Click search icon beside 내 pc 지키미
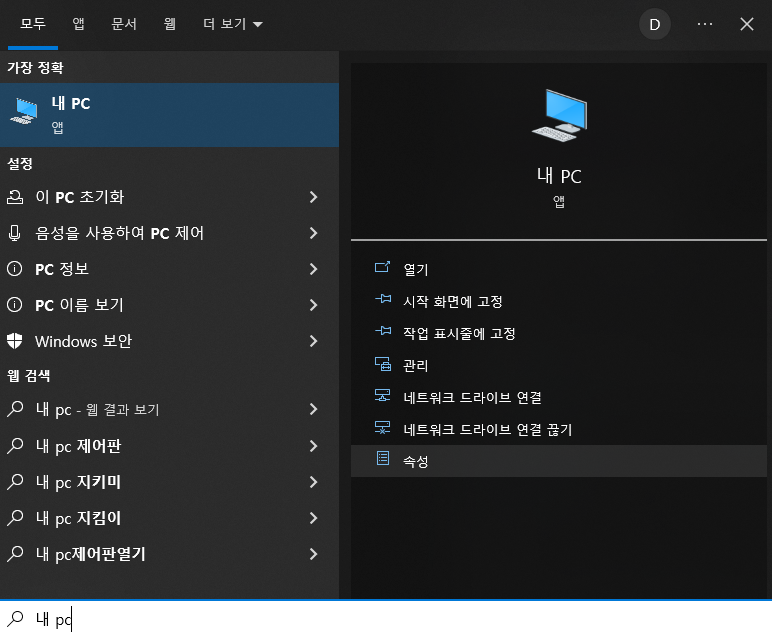 coord(15,482)
